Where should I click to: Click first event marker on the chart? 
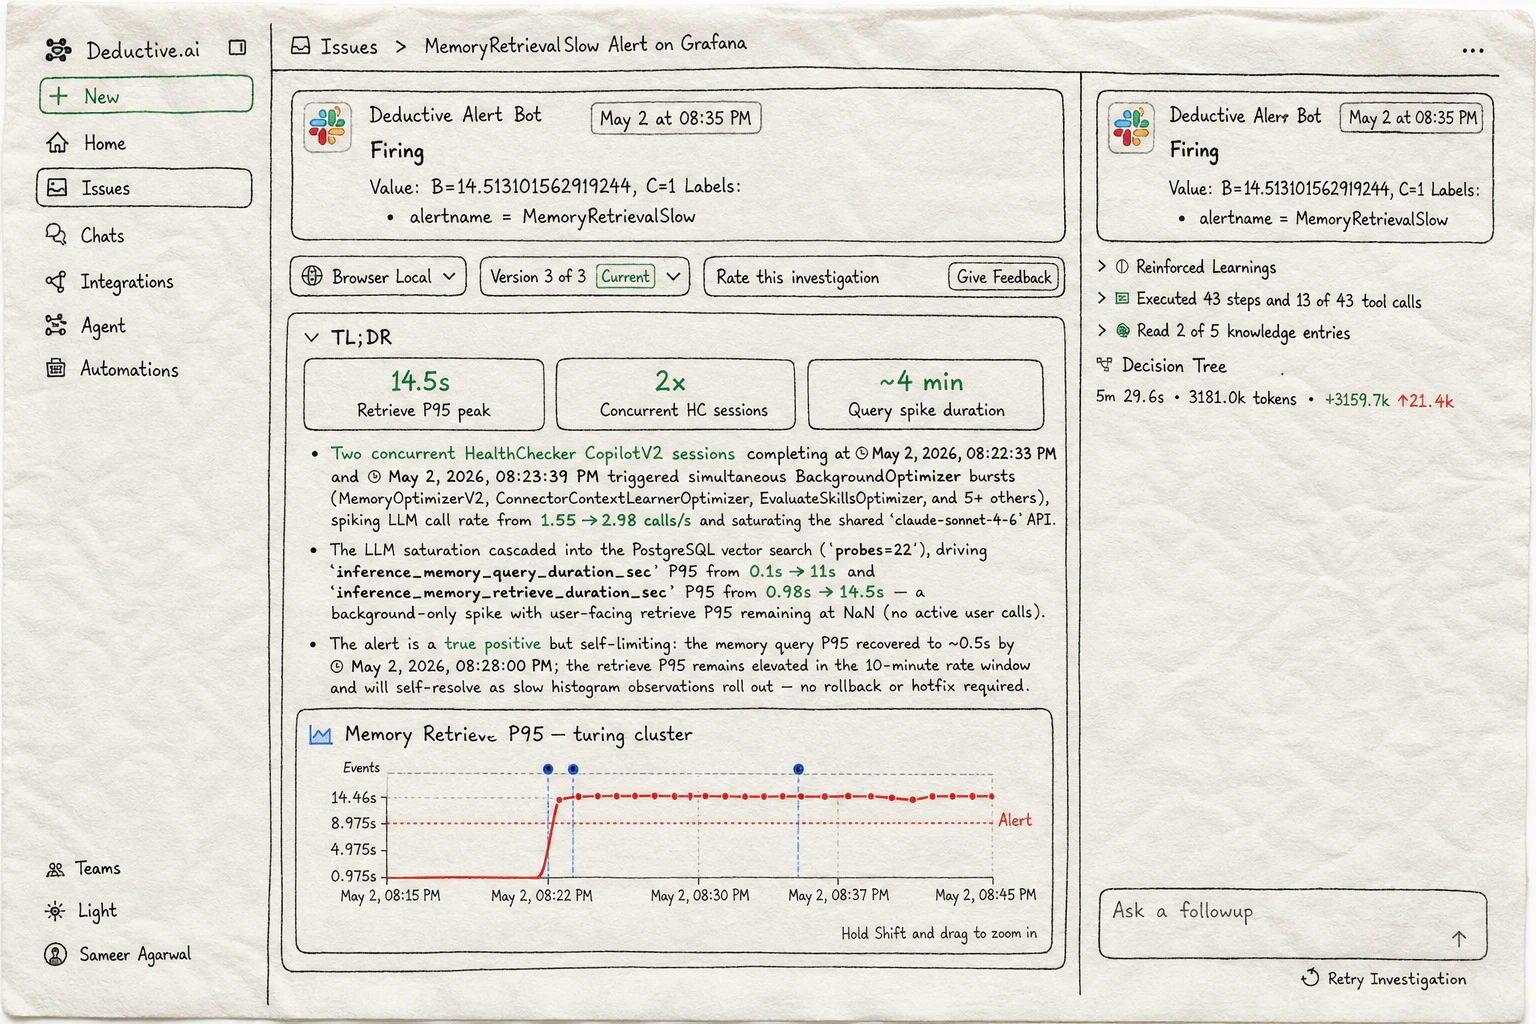548,768
